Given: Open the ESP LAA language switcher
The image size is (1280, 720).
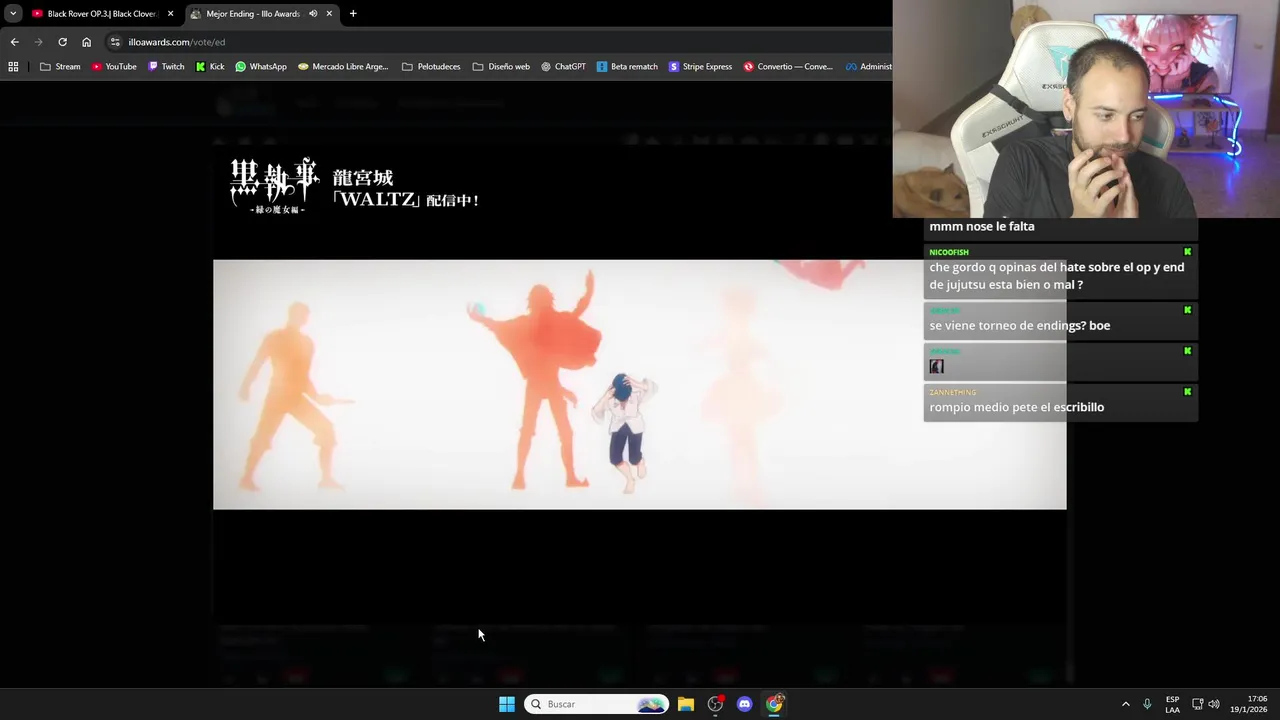Looking at the screenshot, I should pyautogui.click(x=1172, y=704).
